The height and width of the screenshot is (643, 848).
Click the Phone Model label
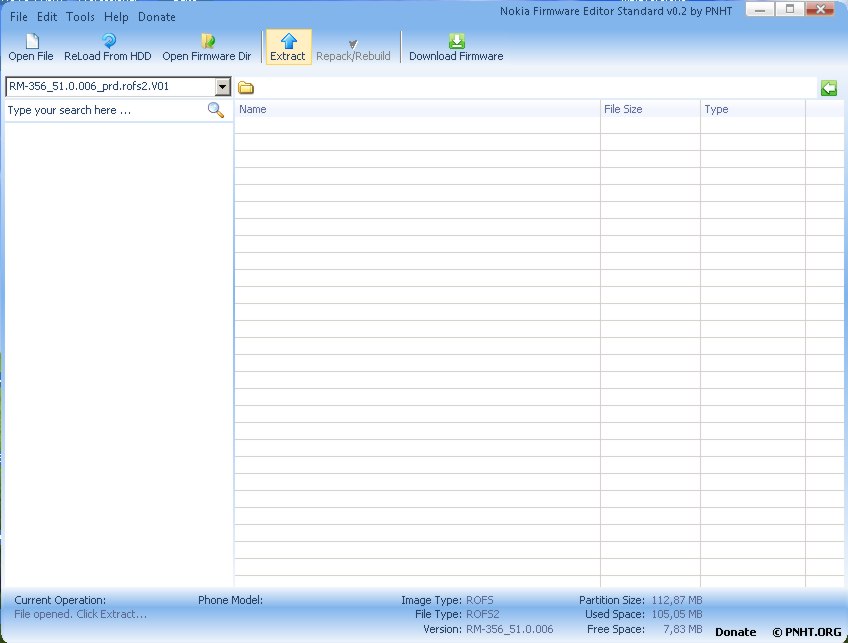(230, 600)
